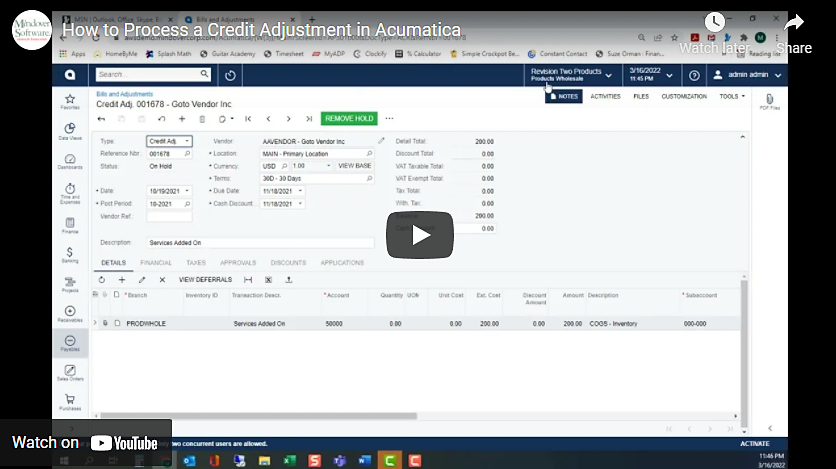Add a row to details grid
Viewport: 836px width, 469px height.
click(x=122, y=280)
